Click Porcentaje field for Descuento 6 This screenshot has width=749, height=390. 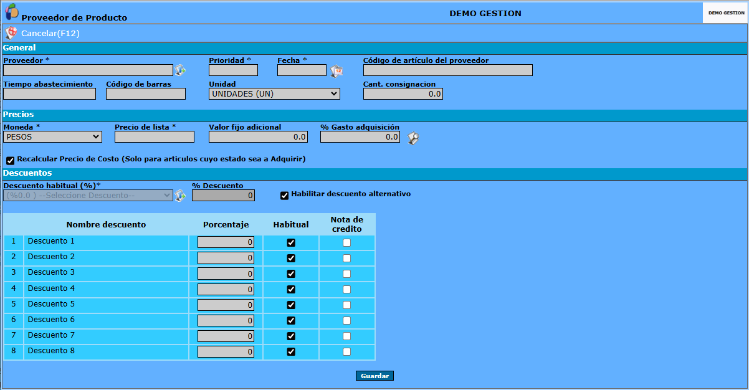point(225,320)
